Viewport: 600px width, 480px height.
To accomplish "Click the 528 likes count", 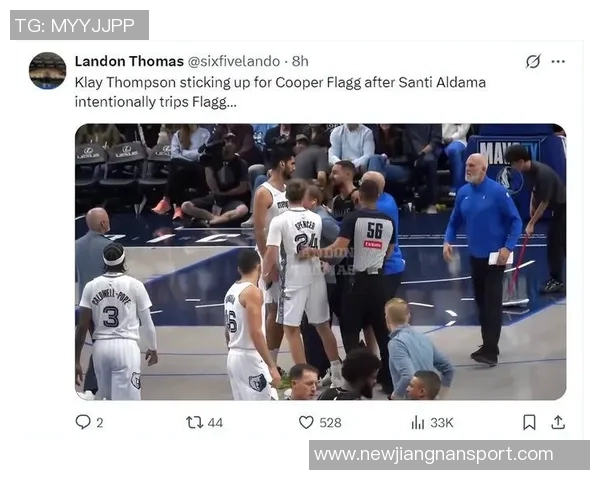I will coord(330,423).
